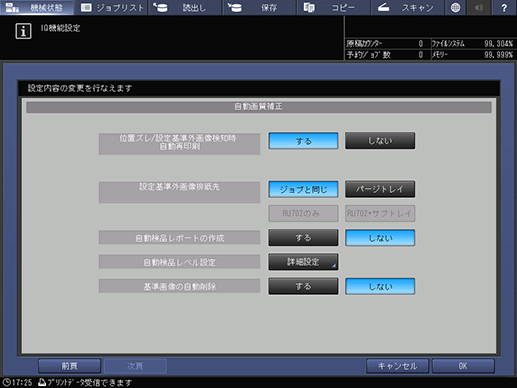Select しない for 自動再印刷
Image resolution: width=517 pixels, height=388 pixels.
click(x=380, y=141)
